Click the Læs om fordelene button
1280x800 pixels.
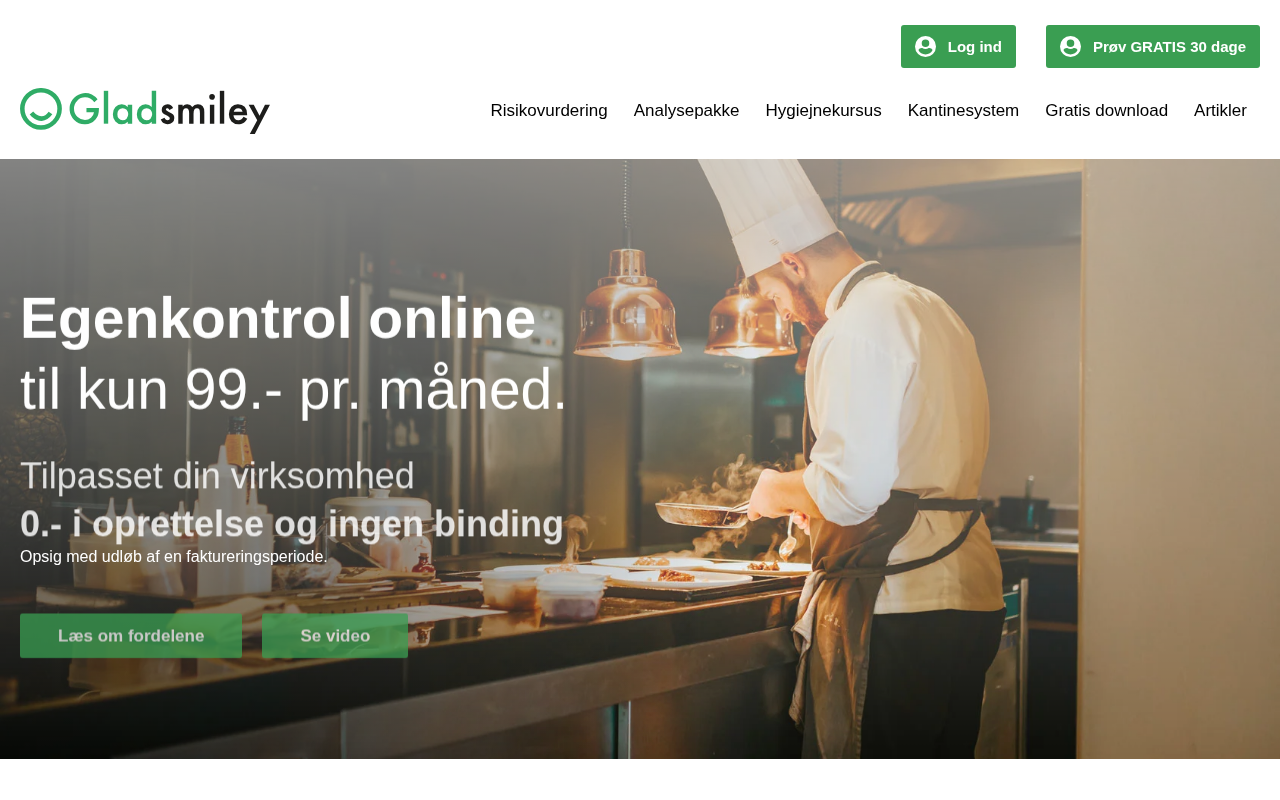point(131,636)
